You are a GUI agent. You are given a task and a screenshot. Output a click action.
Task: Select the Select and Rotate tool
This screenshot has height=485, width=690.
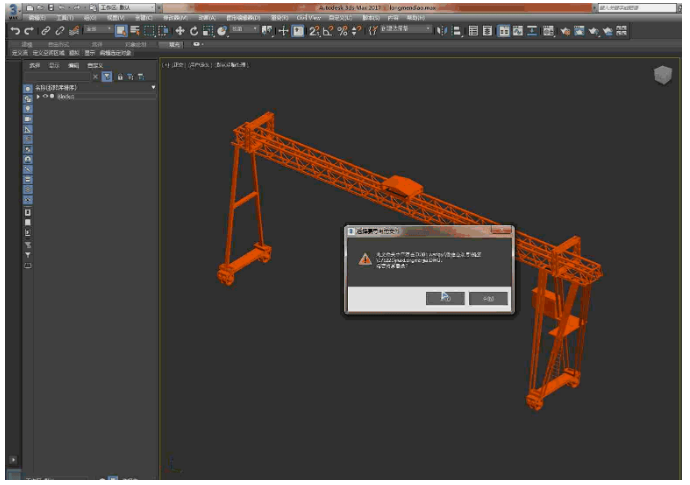click(x=194, y=31)
